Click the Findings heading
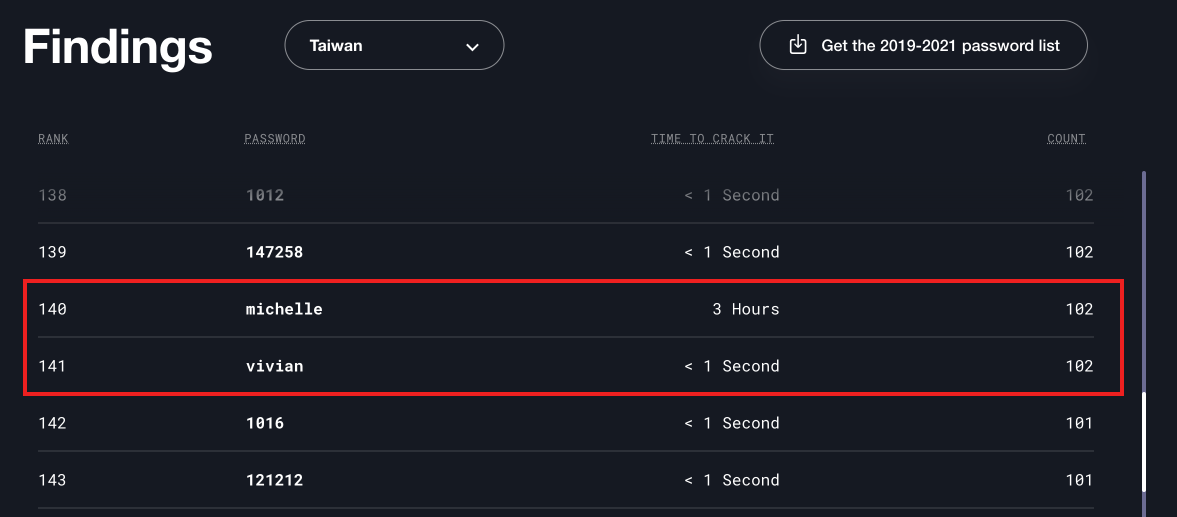1177x517 pixels. coord(118,47)
